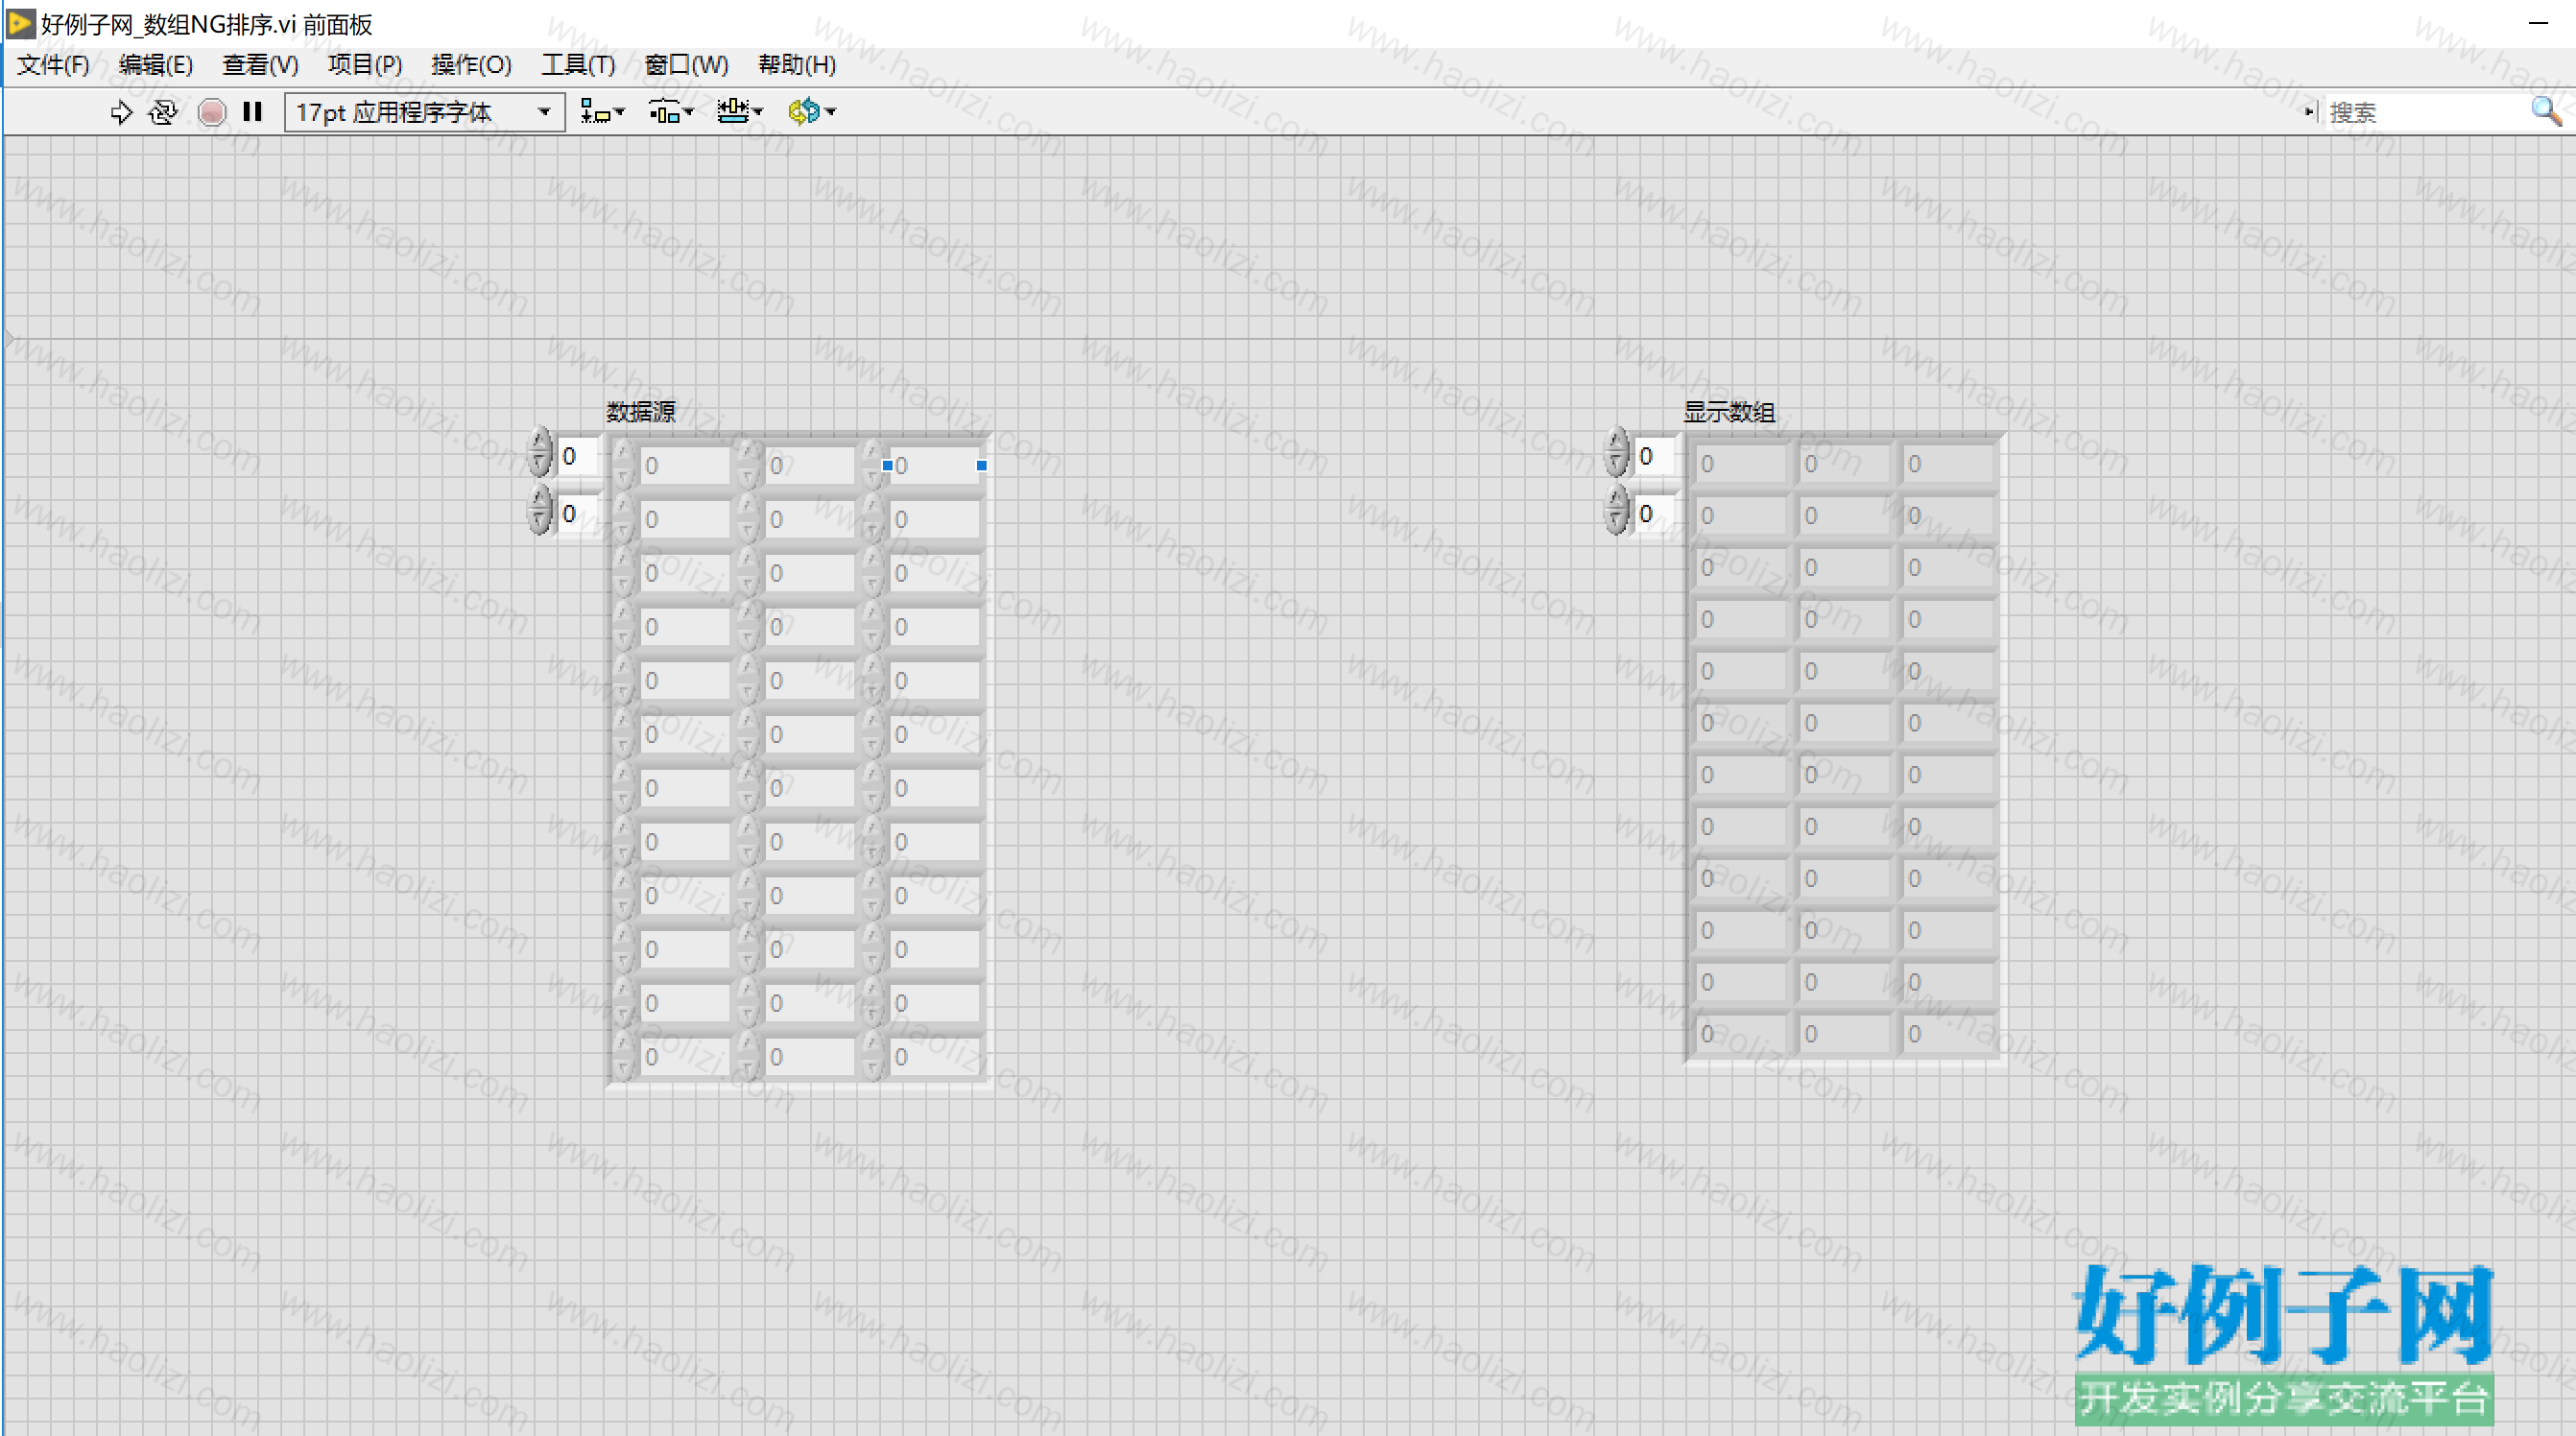Click the first-row first-column cell of 显示数组
This screenshot has width=2576, height=1436.
(x=1740, y=464)
